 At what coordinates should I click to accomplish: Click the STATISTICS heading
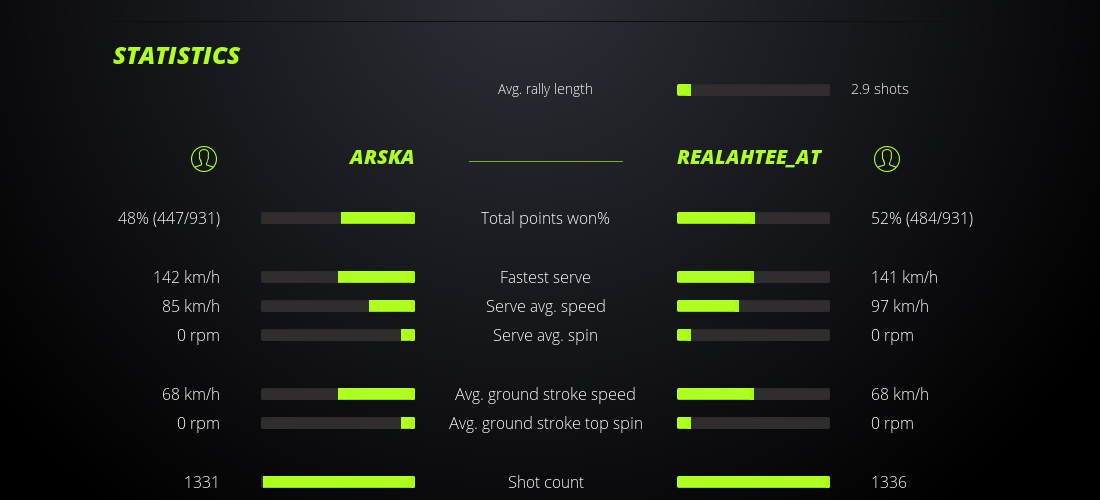coord(177,56)
